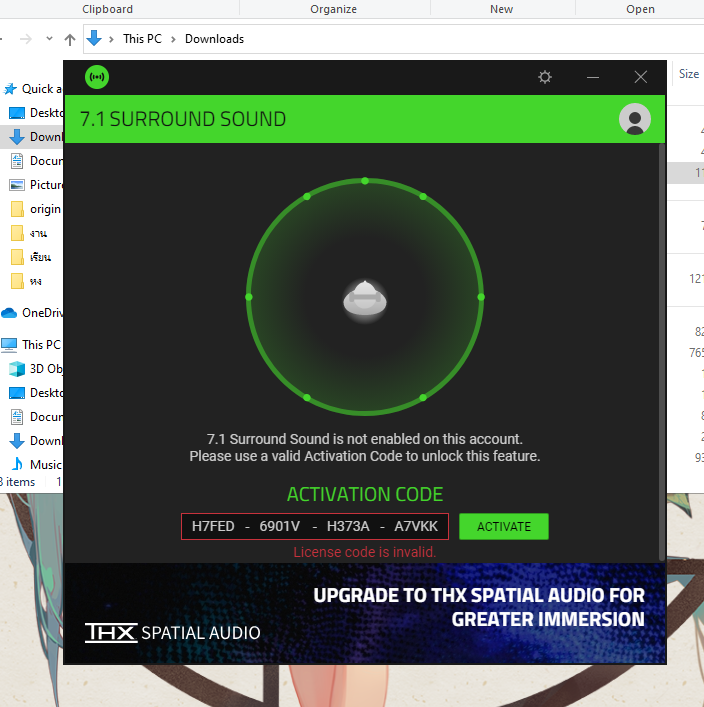
Task: Select the rear left speaker dot
Action: click(307, 398)
